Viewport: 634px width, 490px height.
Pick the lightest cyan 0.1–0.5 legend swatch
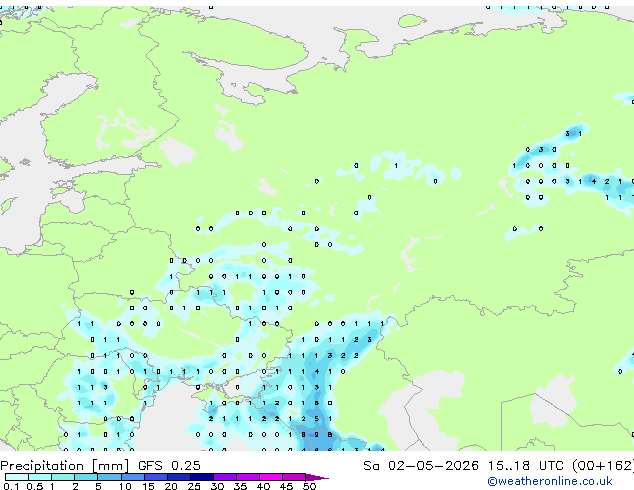pos(17,477)
